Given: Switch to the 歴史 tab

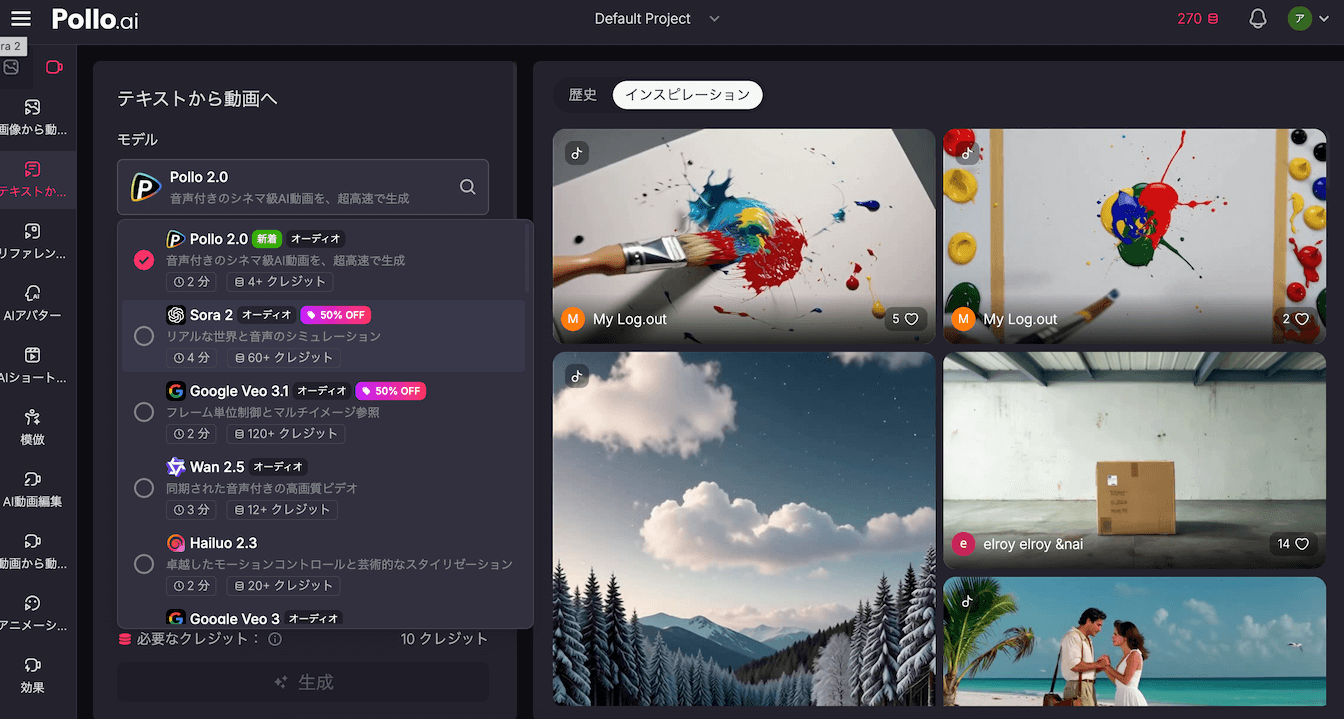Looking at the screenshot, I should coord(582,95).
